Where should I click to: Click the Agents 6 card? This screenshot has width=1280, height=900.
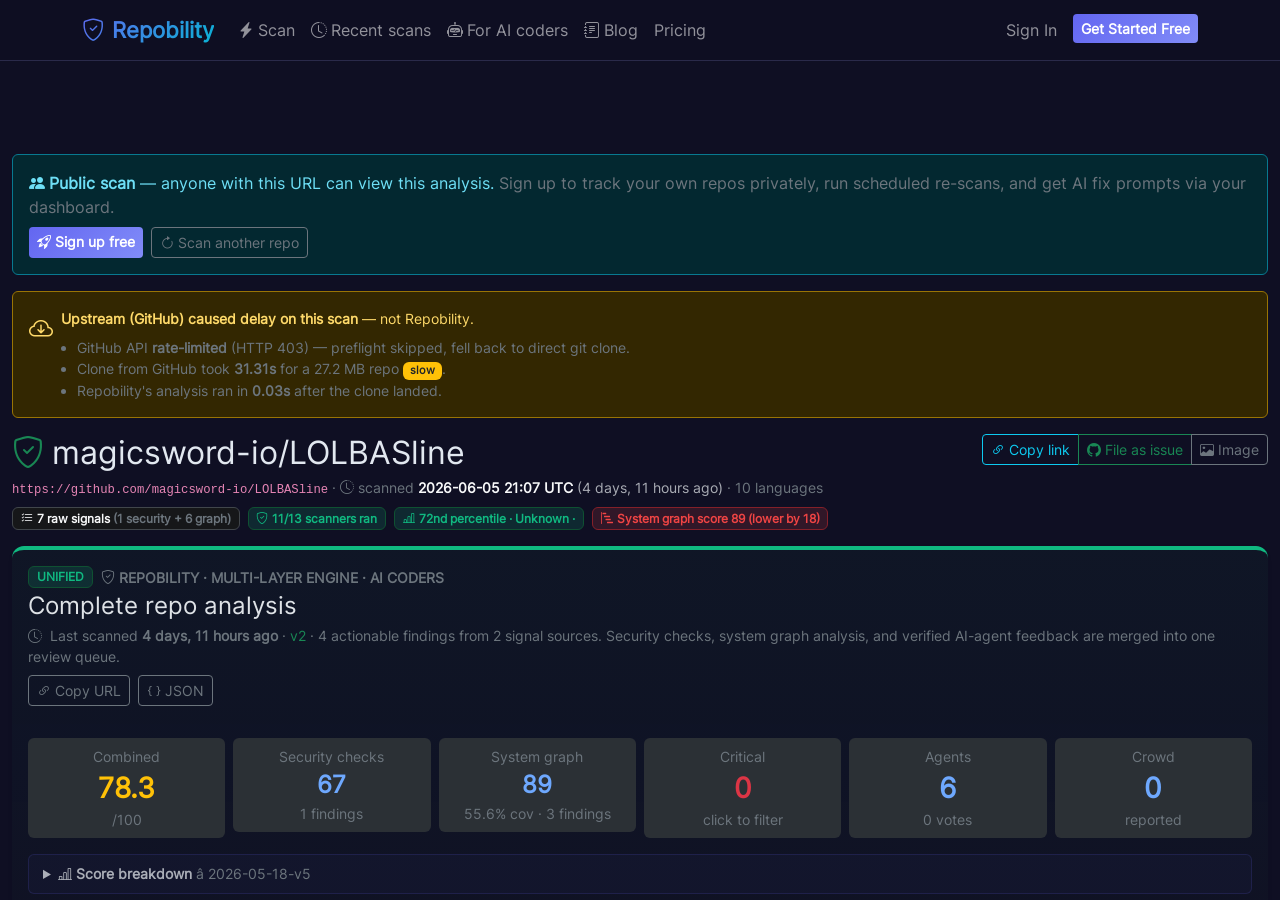click(x=948, y=788)
